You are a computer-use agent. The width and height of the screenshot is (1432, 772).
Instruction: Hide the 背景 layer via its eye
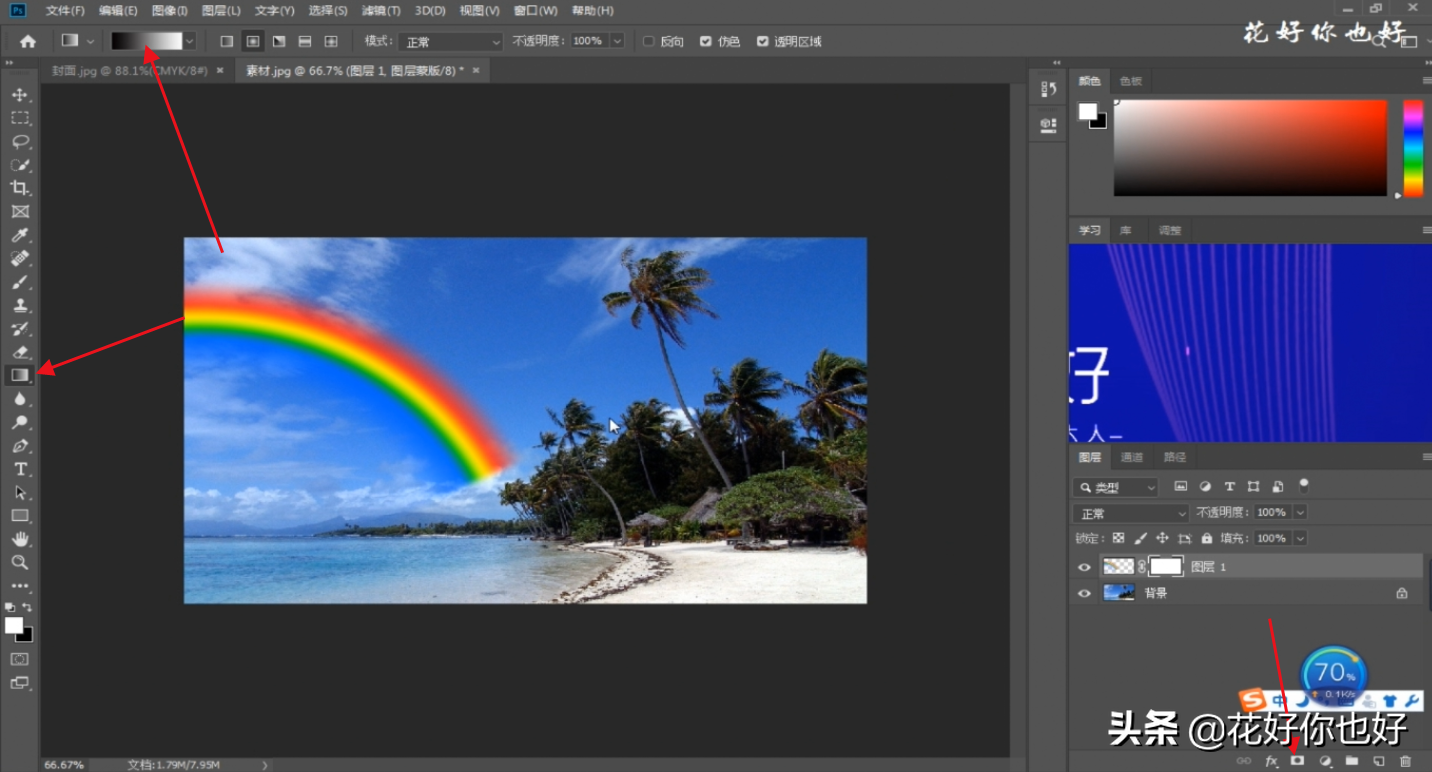1084,593
